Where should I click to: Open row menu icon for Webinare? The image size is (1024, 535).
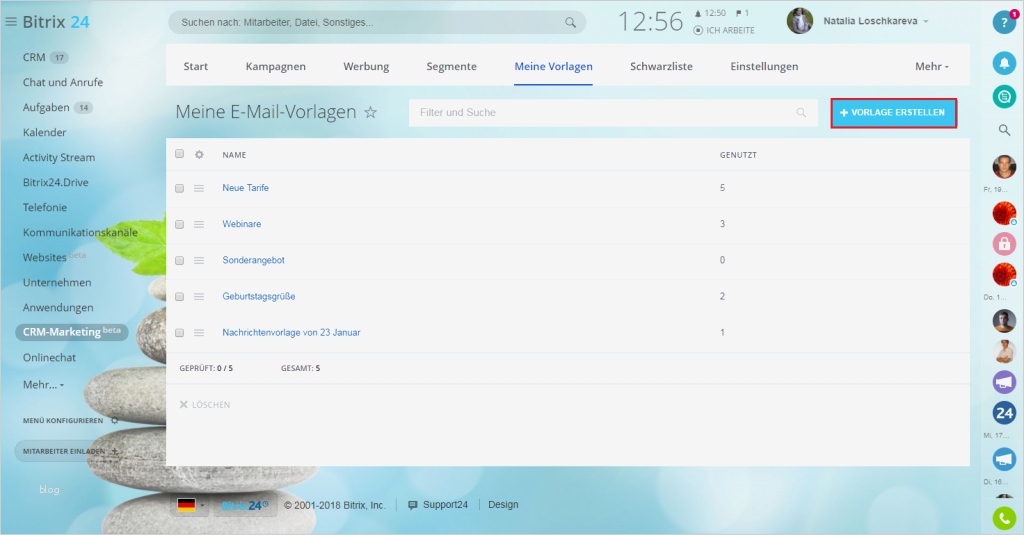point(199,224)
